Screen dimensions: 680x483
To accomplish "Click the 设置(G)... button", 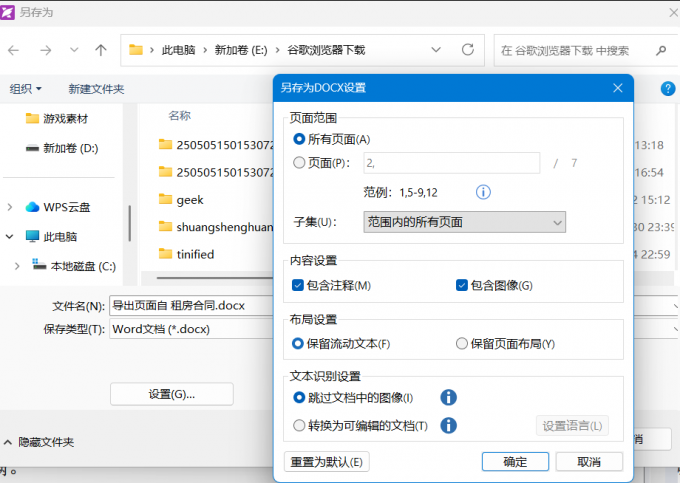I will point(172,394).
